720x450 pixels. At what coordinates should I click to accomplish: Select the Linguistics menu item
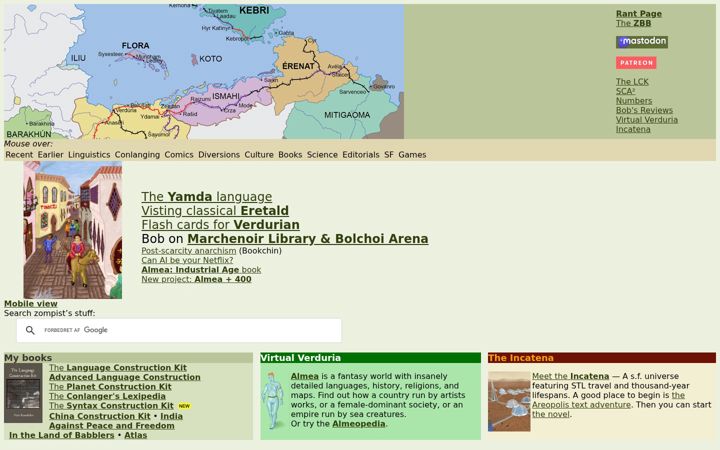(89, 155)
